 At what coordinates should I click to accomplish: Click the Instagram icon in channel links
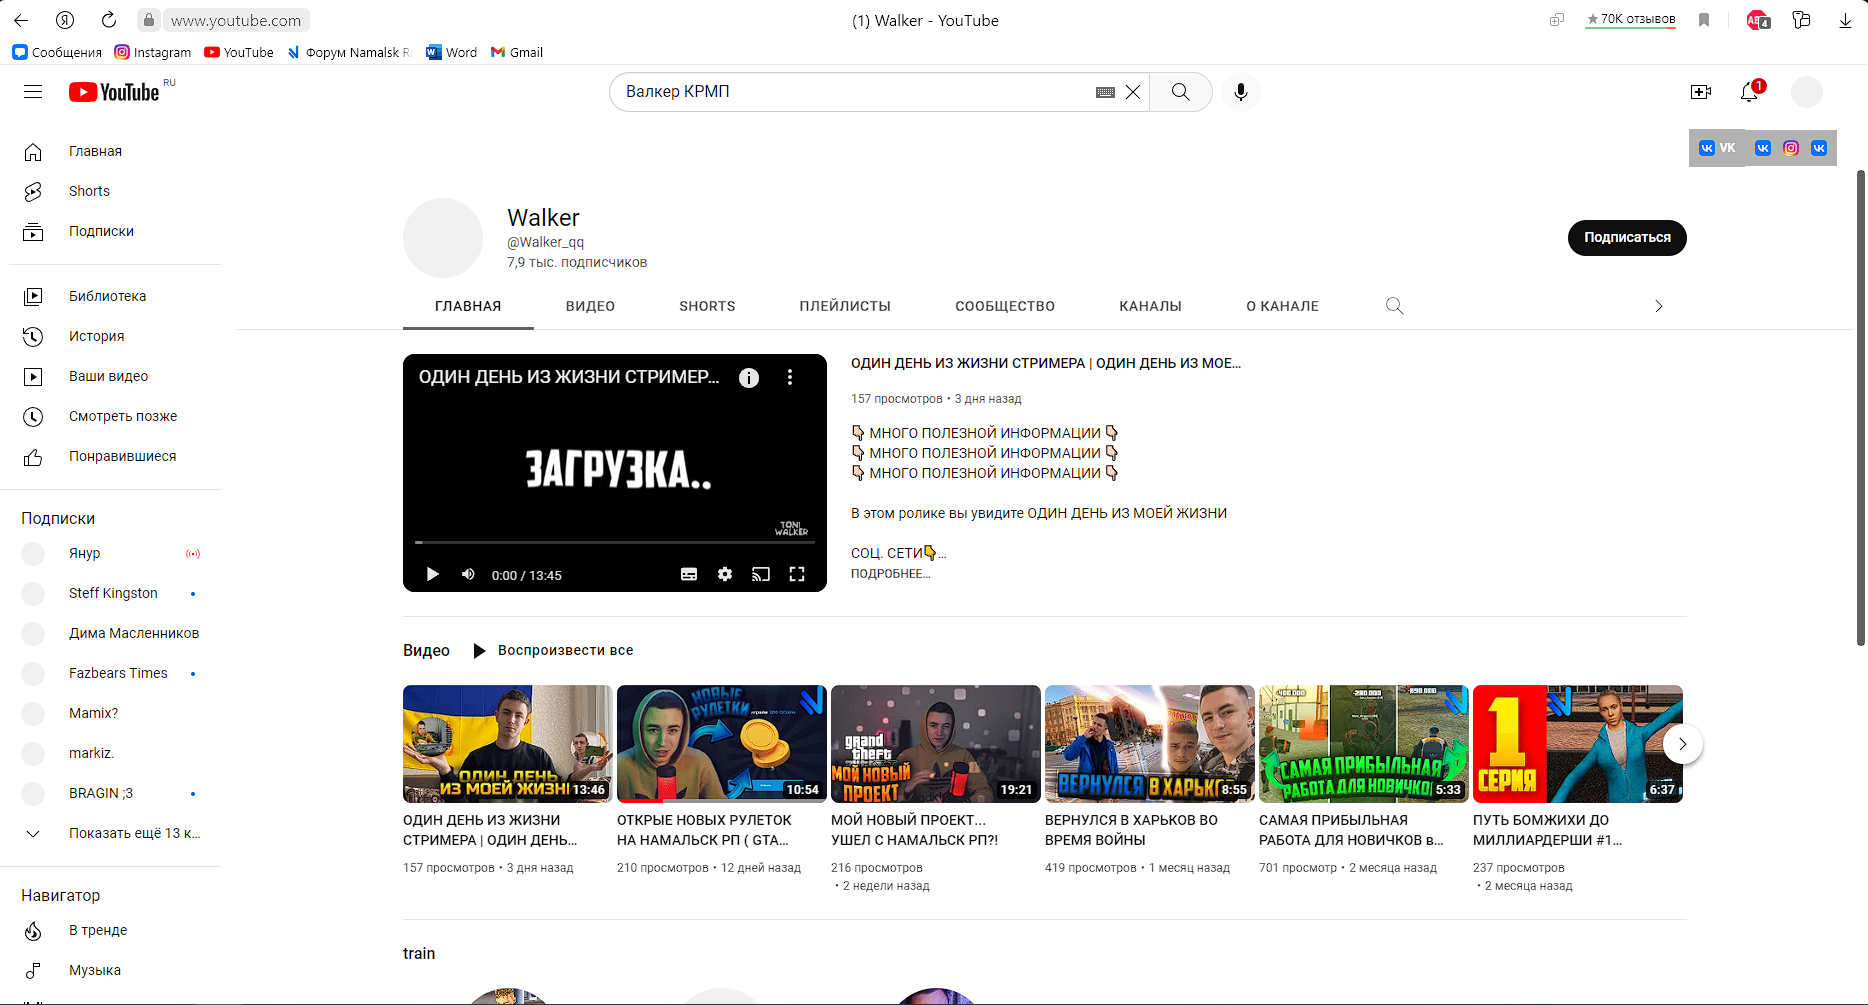pos(1791,148)
